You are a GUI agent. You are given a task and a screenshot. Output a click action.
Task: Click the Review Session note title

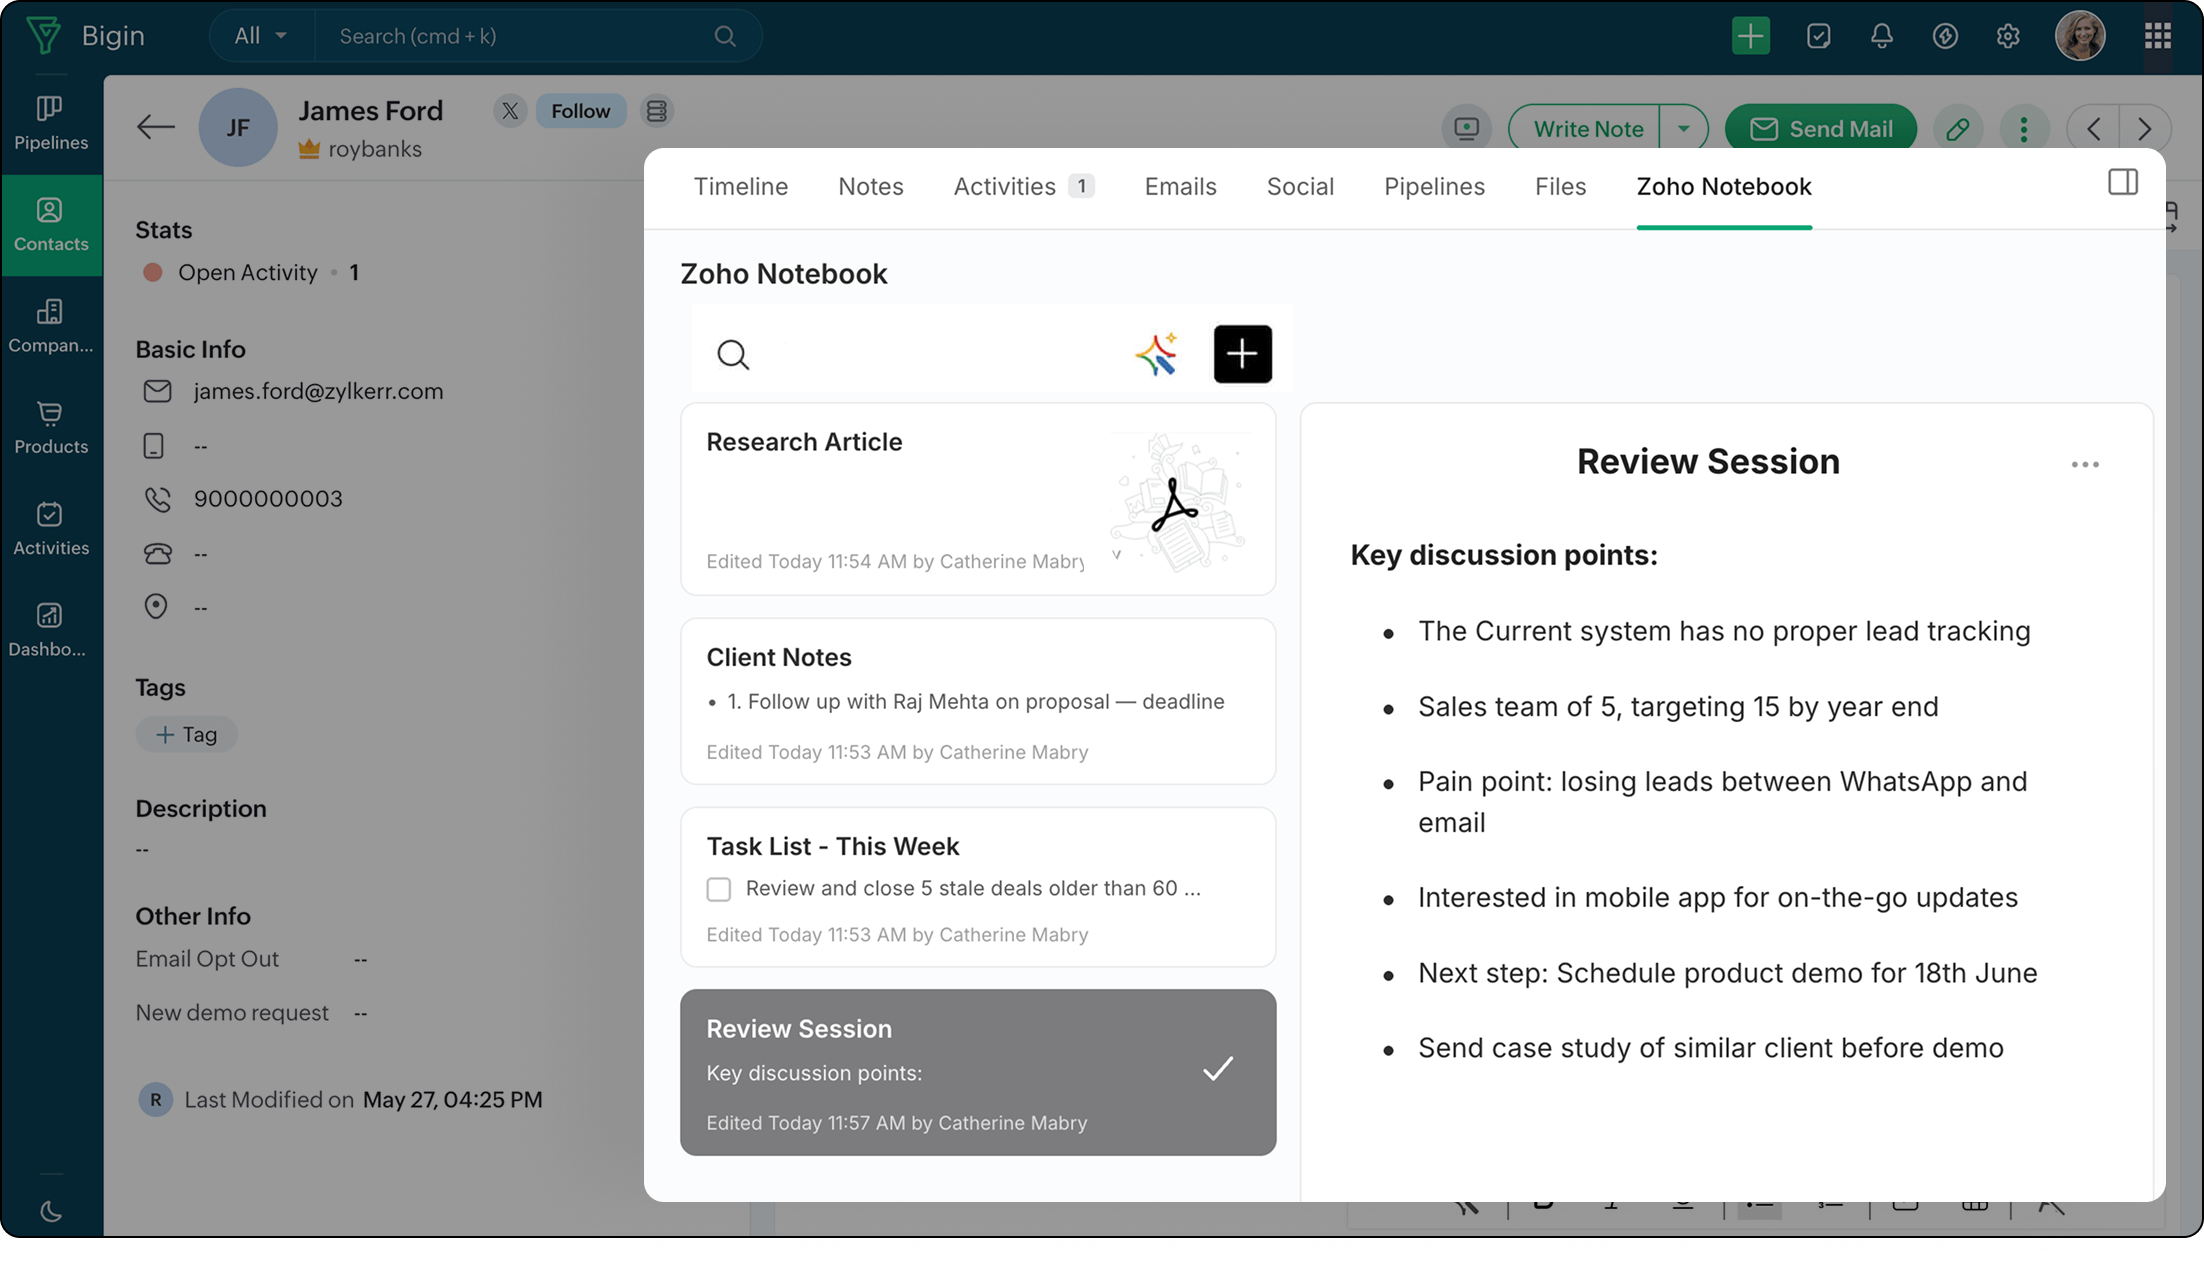click(1708, 462)
